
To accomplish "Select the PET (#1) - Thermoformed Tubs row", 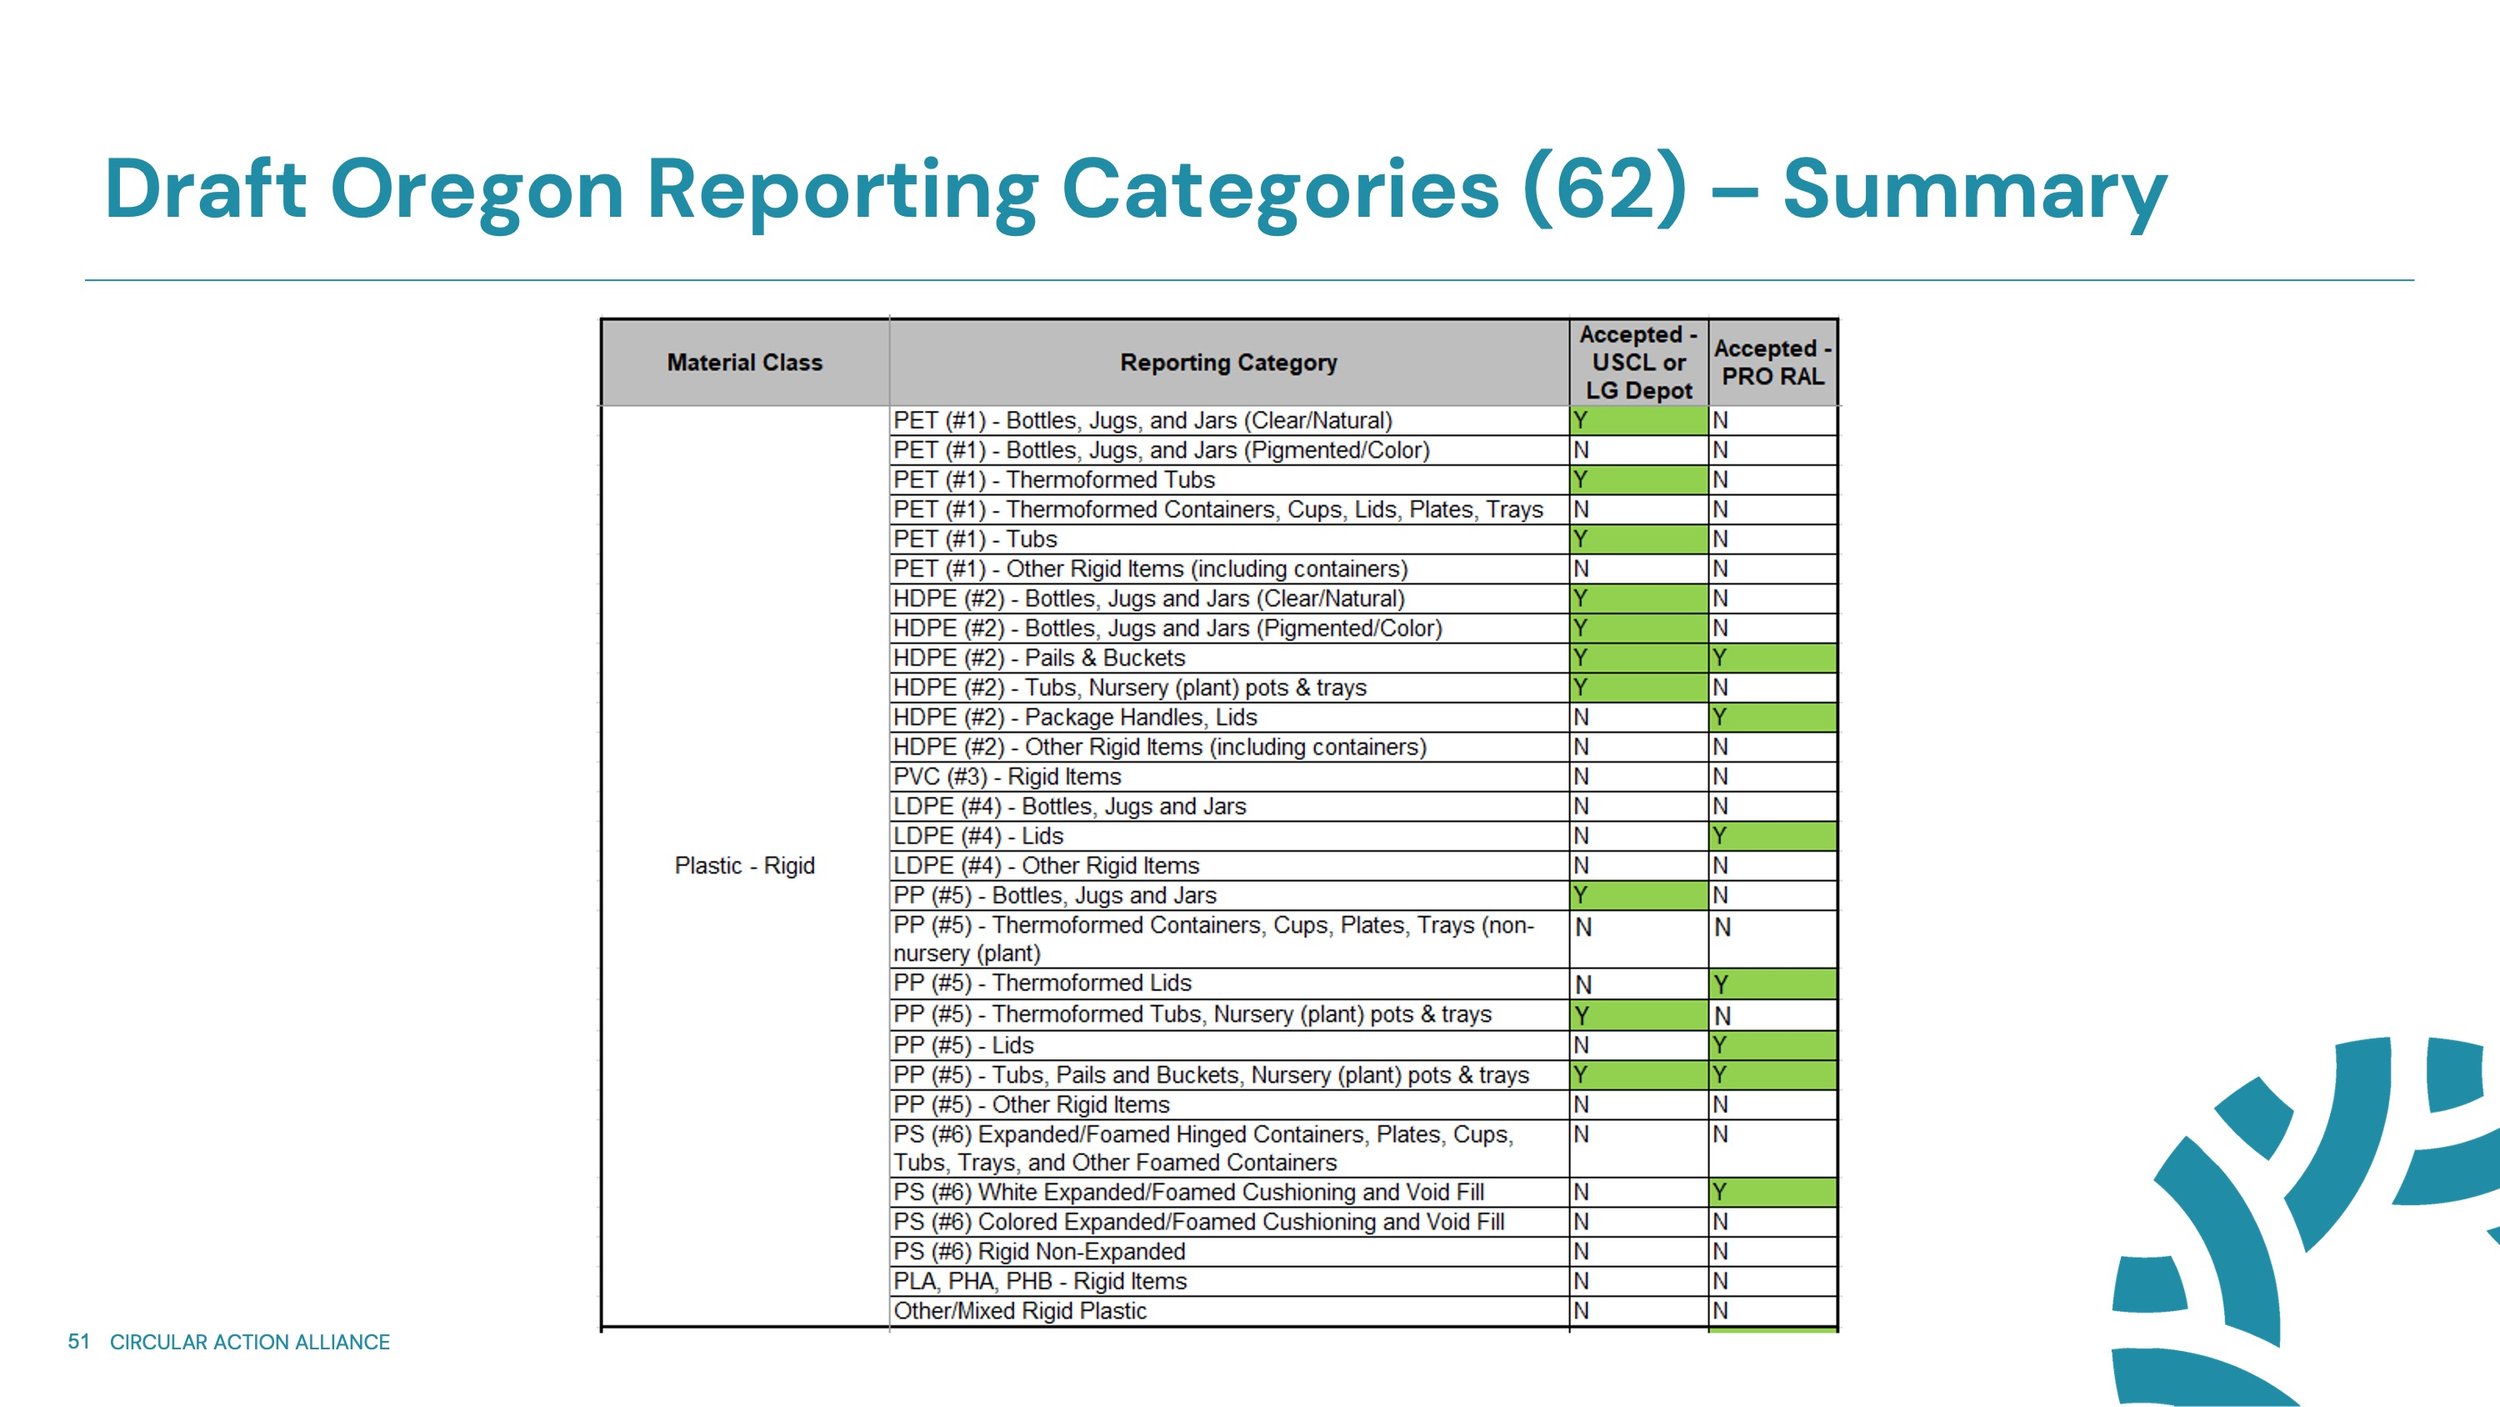I will coord(1054,480).
